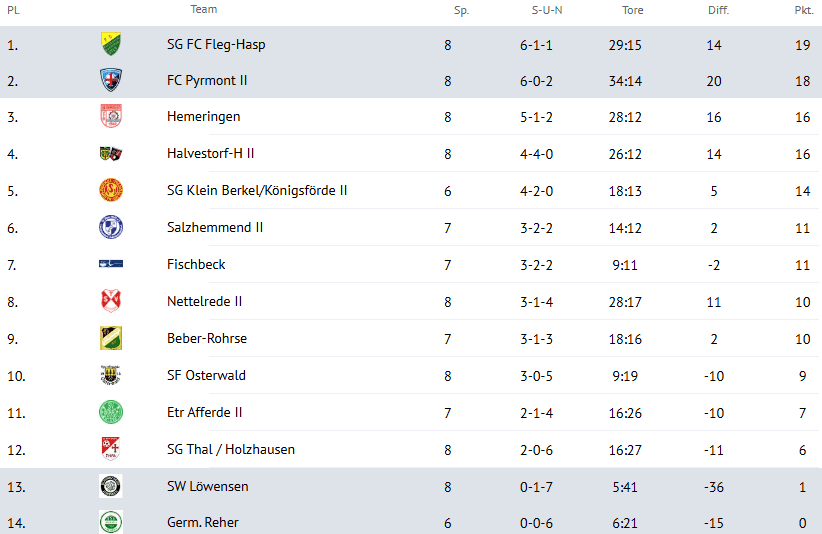The image size is (822, 534).
Task: Click the FC Pyrmont II club crest
Action: [x=110, y=80]
